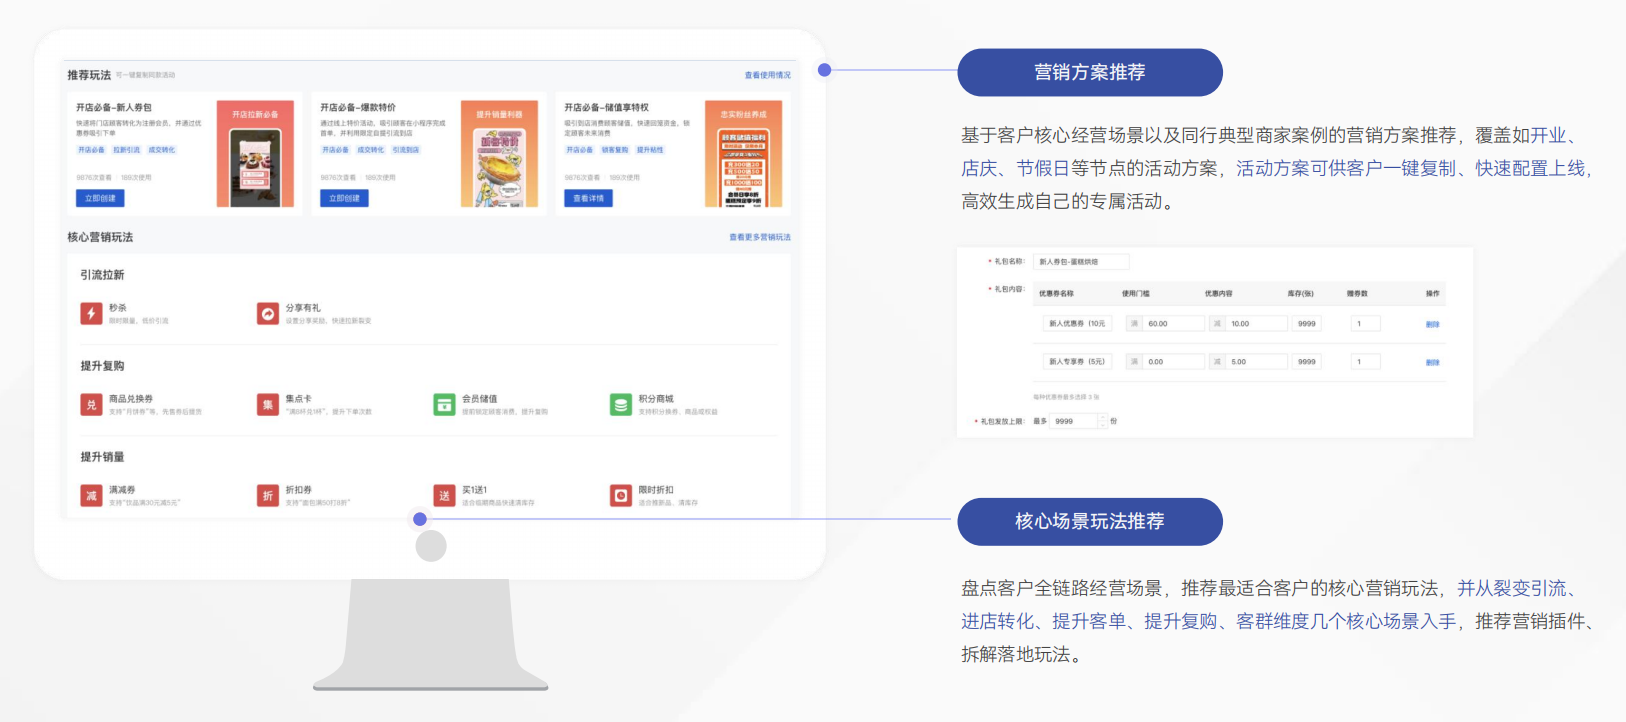The height and width of the screenshot is (722, 1626).
Task: Open the 商品兑换券 icon
Action: coord(91,405)
